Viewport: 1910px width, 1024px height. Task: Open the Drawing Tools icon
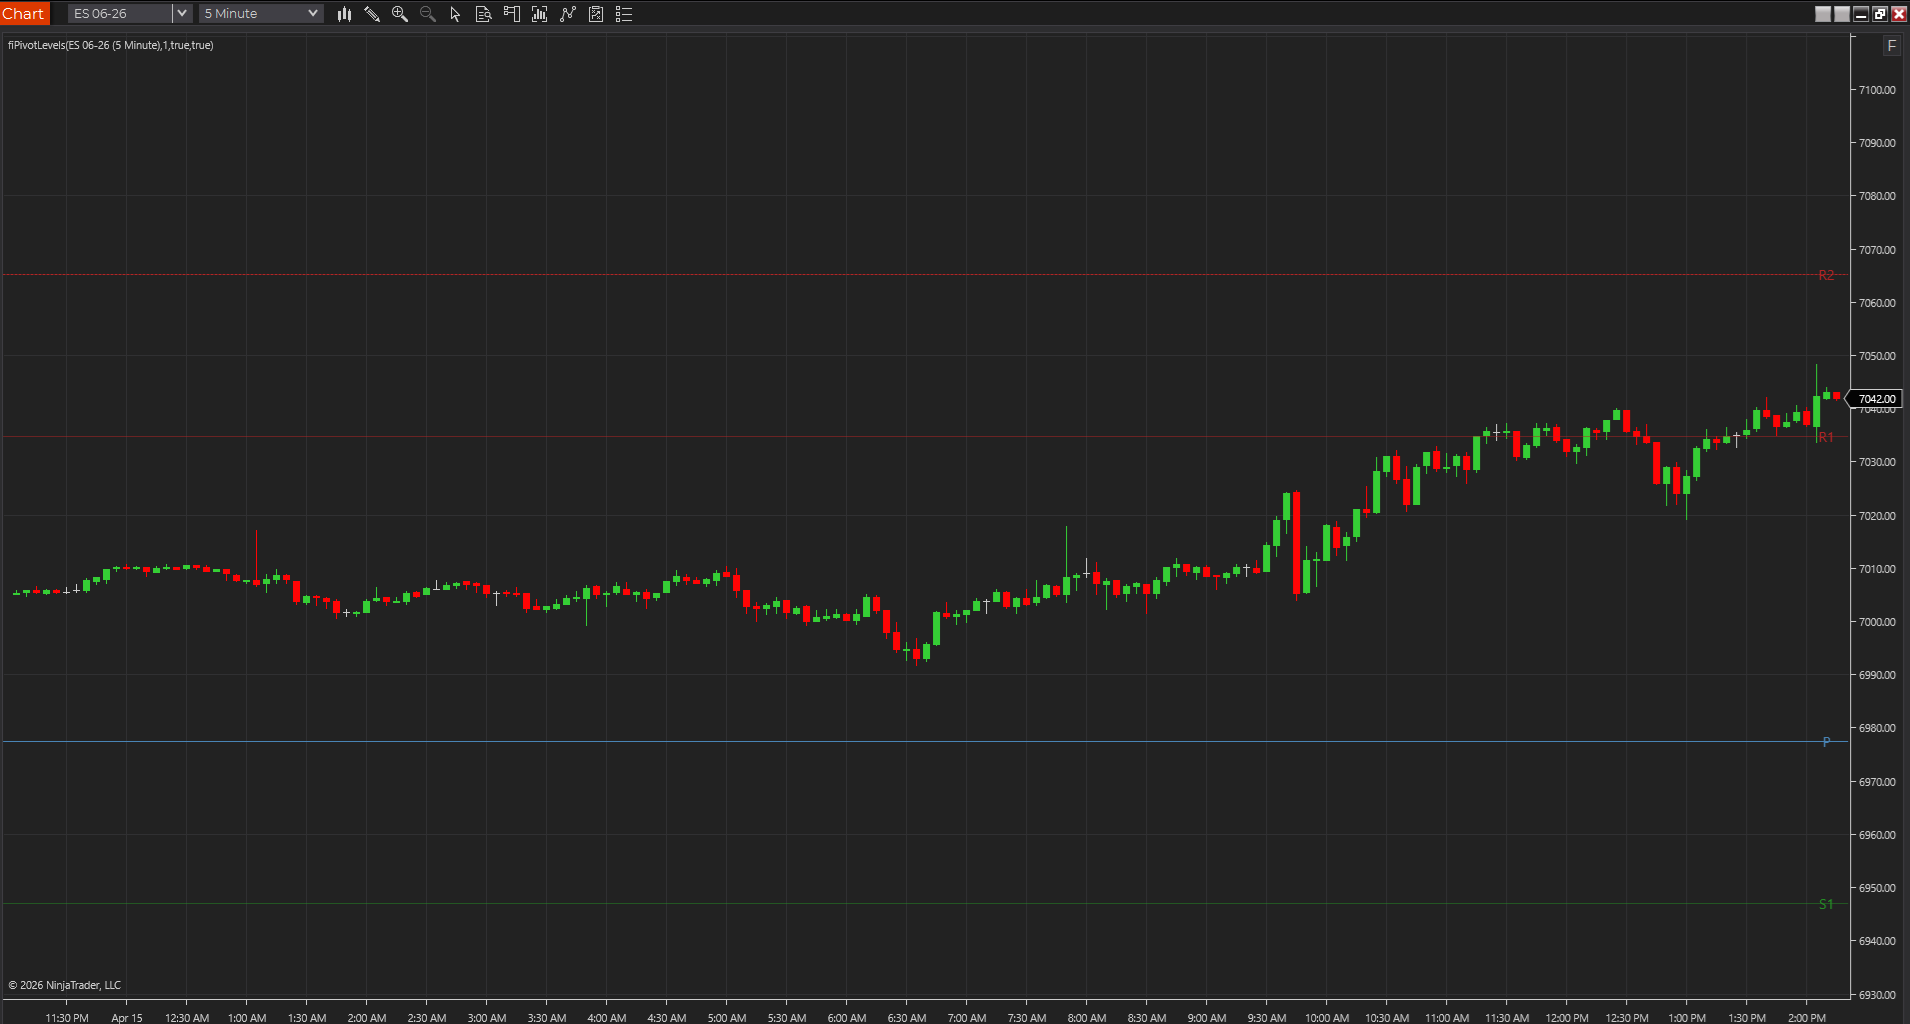click(x=371, y=14)
